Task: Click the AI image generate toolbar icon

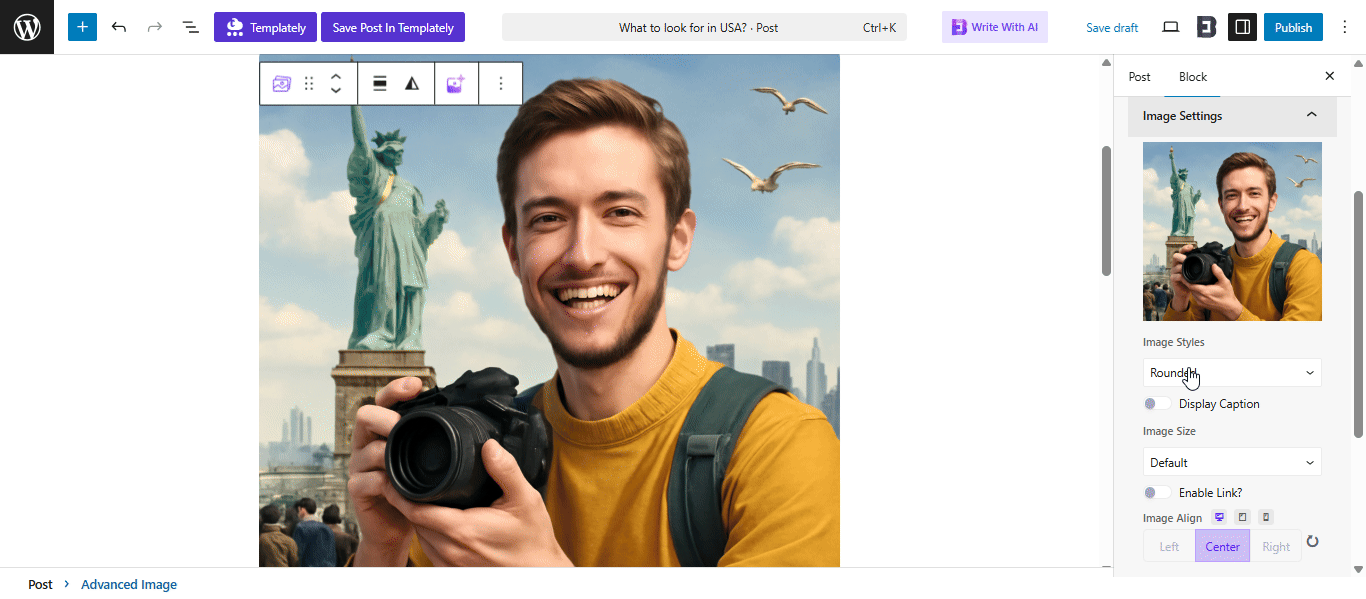Action: (x=456, y=84)
